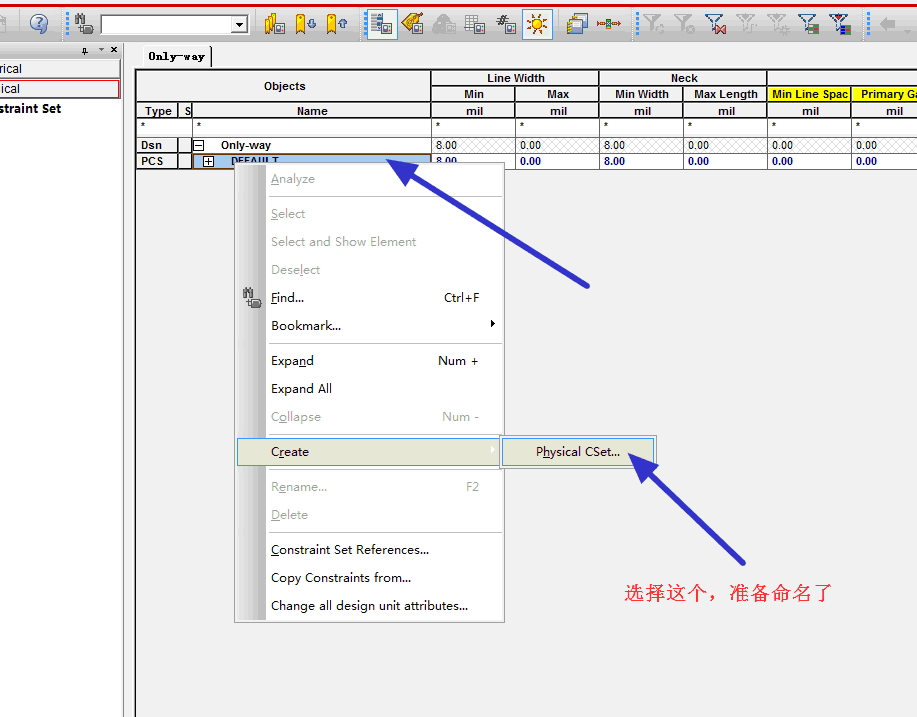Toggle the yellow sun highlight icon

[537, 24]
